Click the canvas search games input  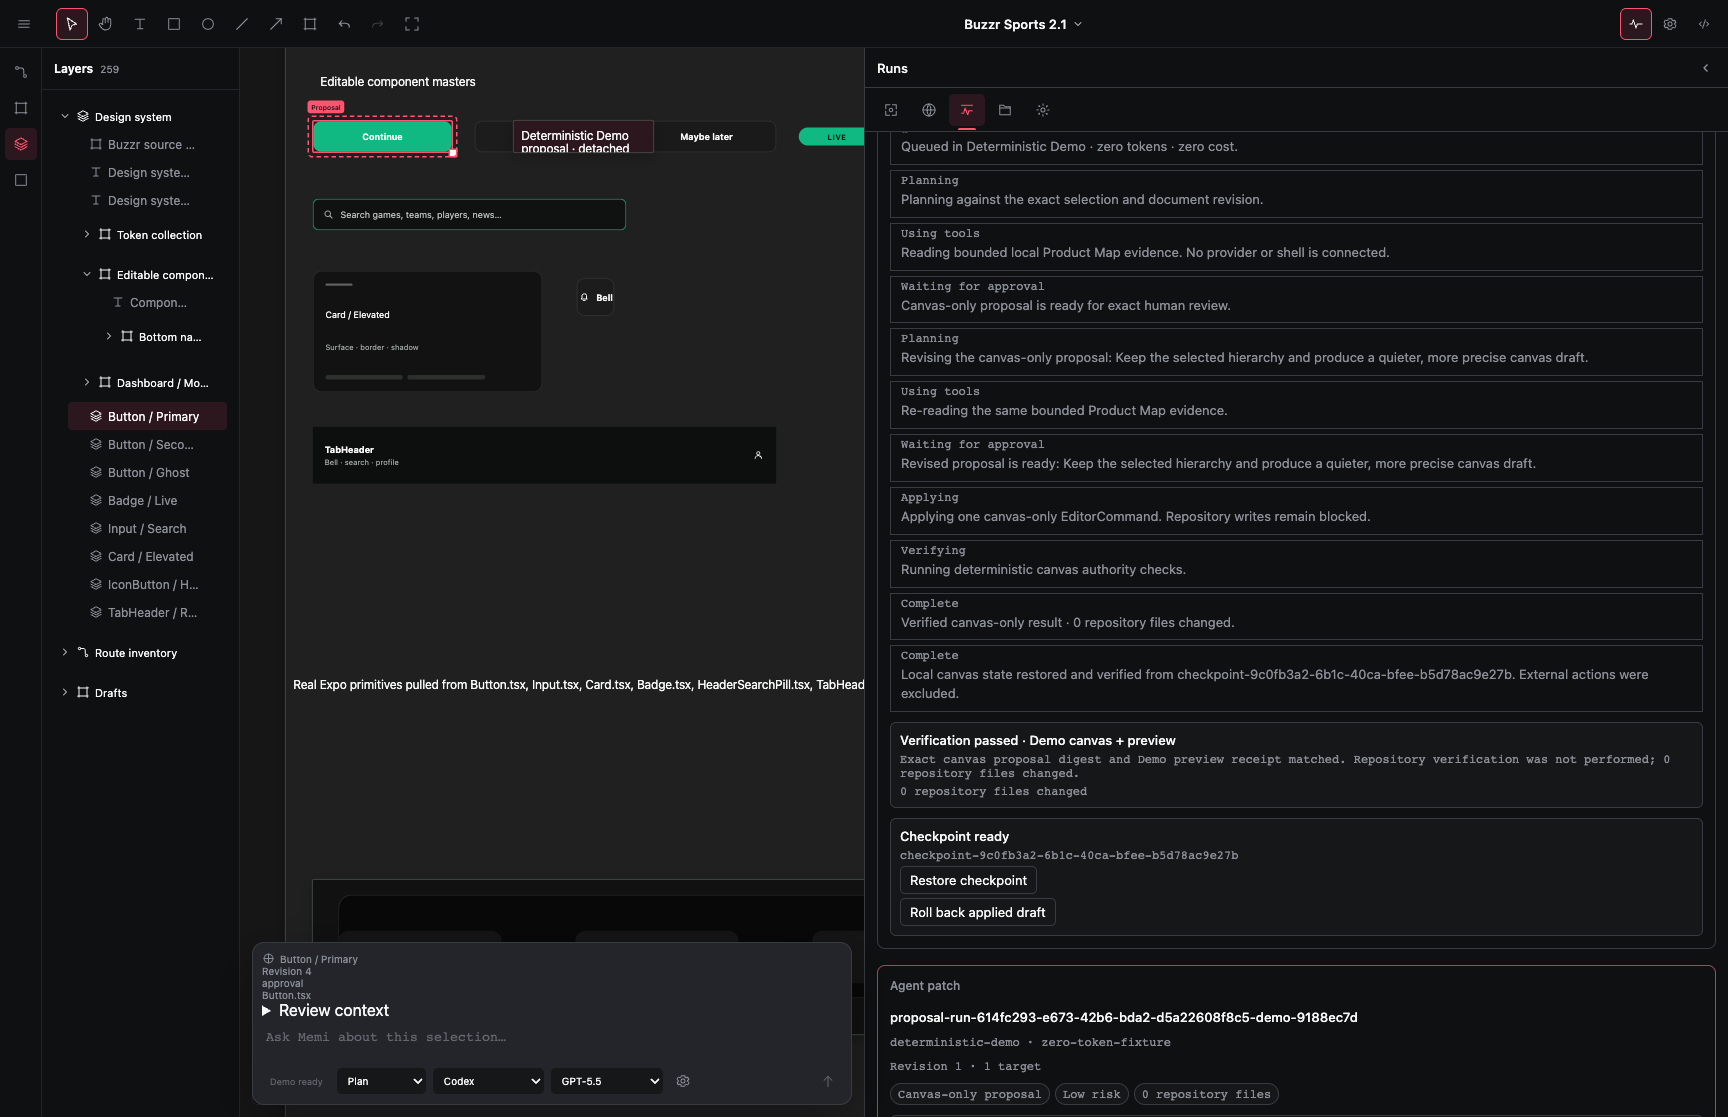(x=469, y=215)
